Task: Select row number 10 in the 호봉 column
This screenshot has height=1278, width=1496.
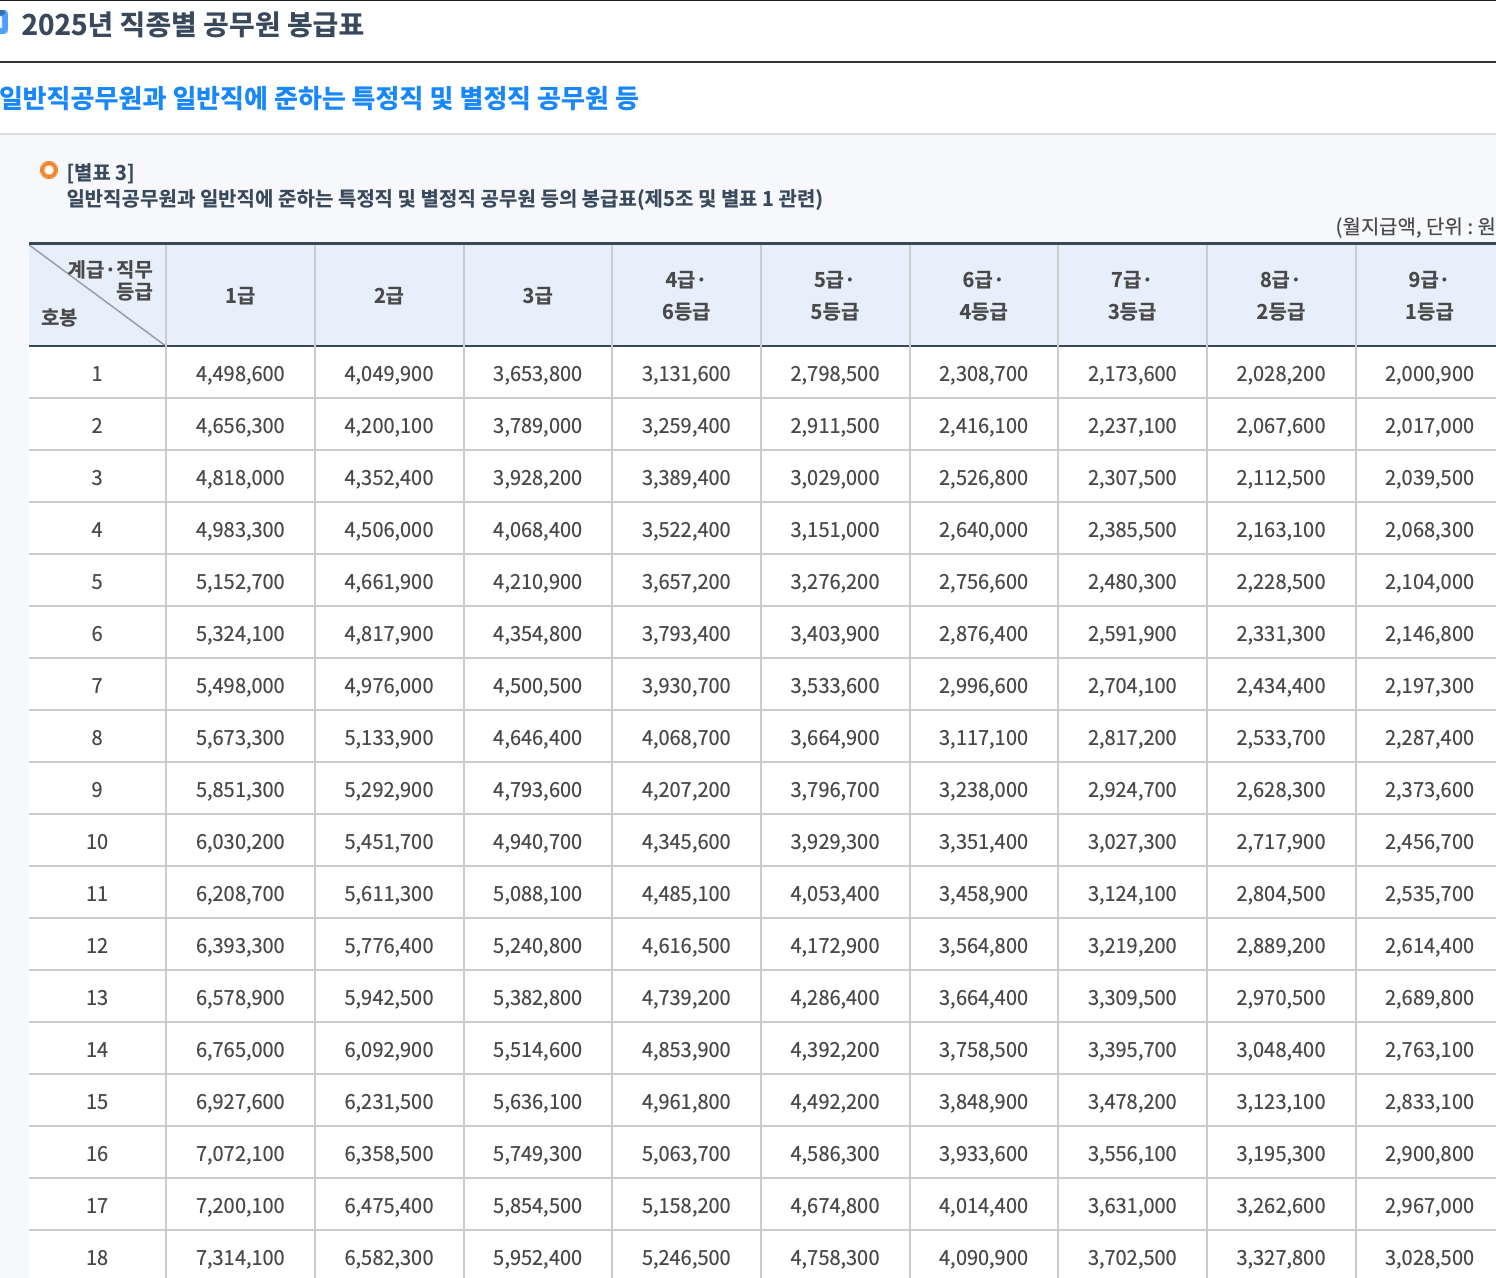Action: [x=97, y=841]
